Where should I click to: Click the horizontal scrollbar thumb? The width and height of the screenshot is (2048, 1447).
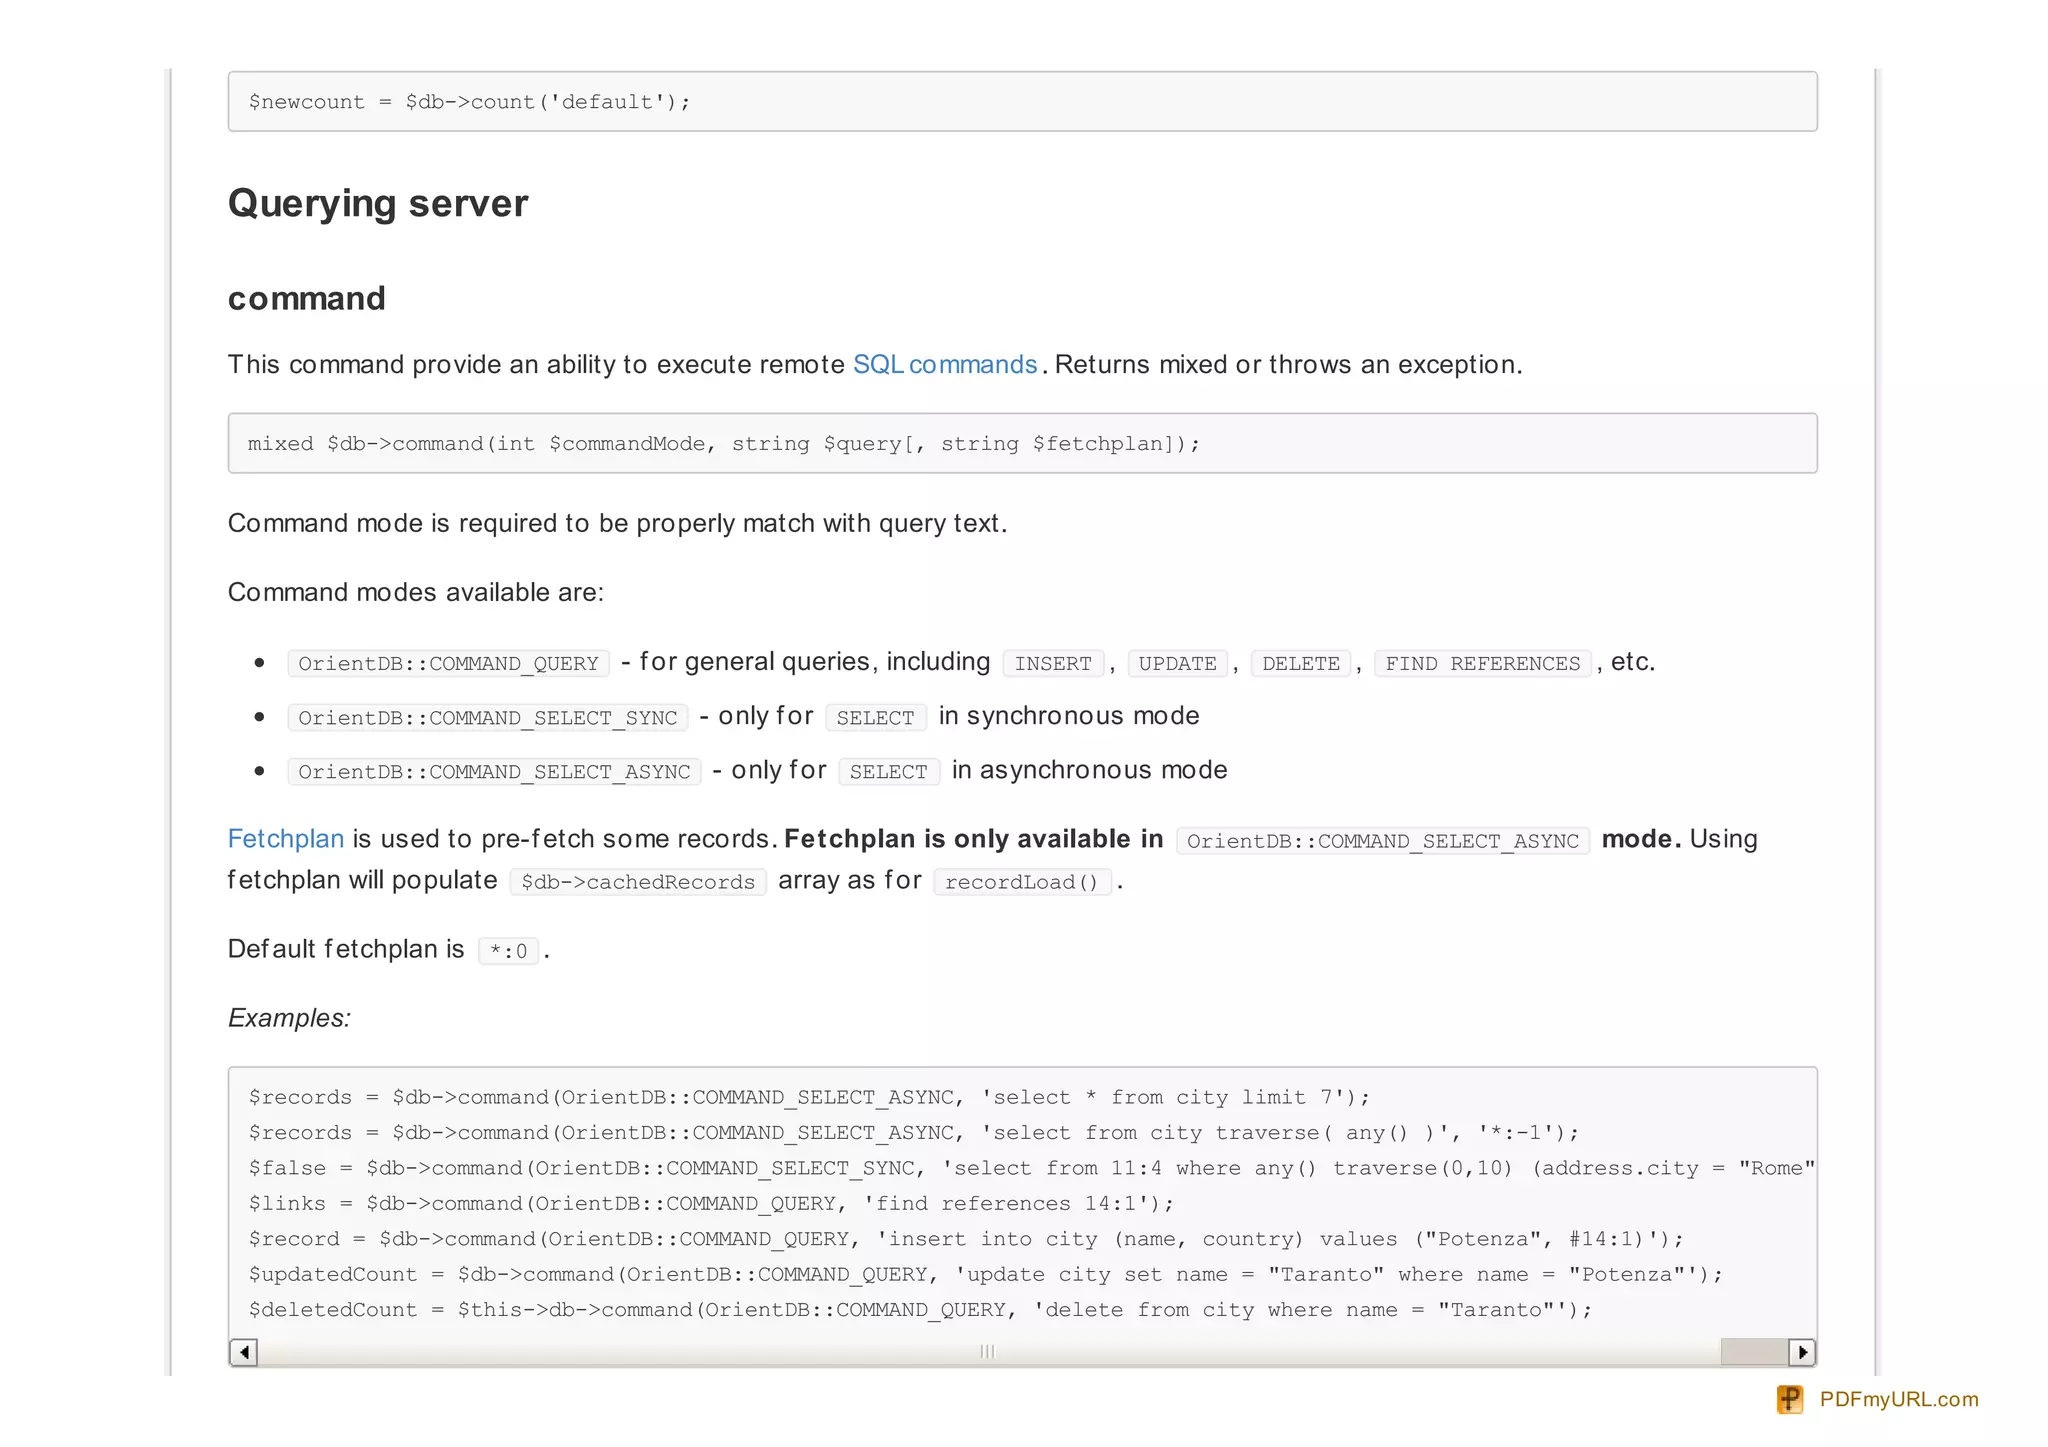pyautogui.click(x=1753, y=1352)
